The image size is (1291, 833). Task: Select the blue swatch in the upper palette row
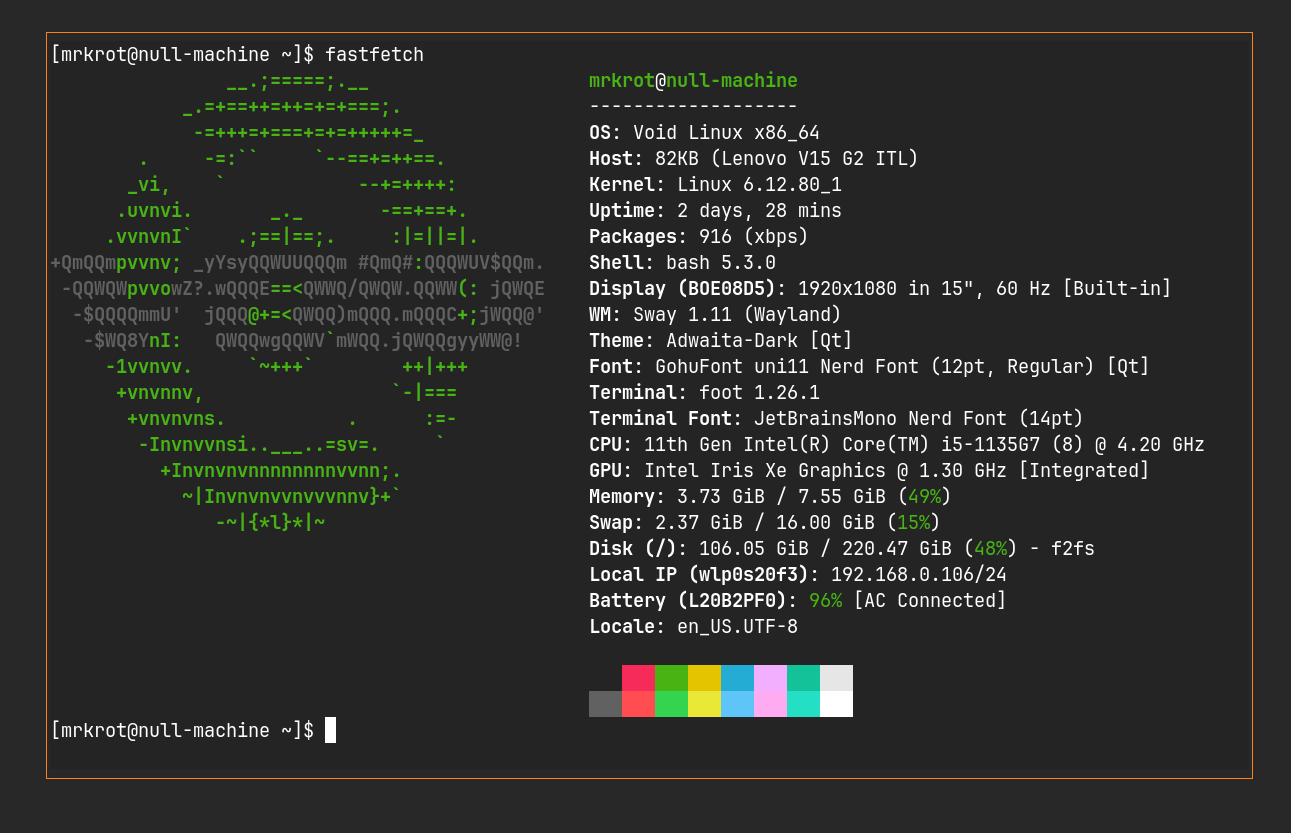point(737,678)
